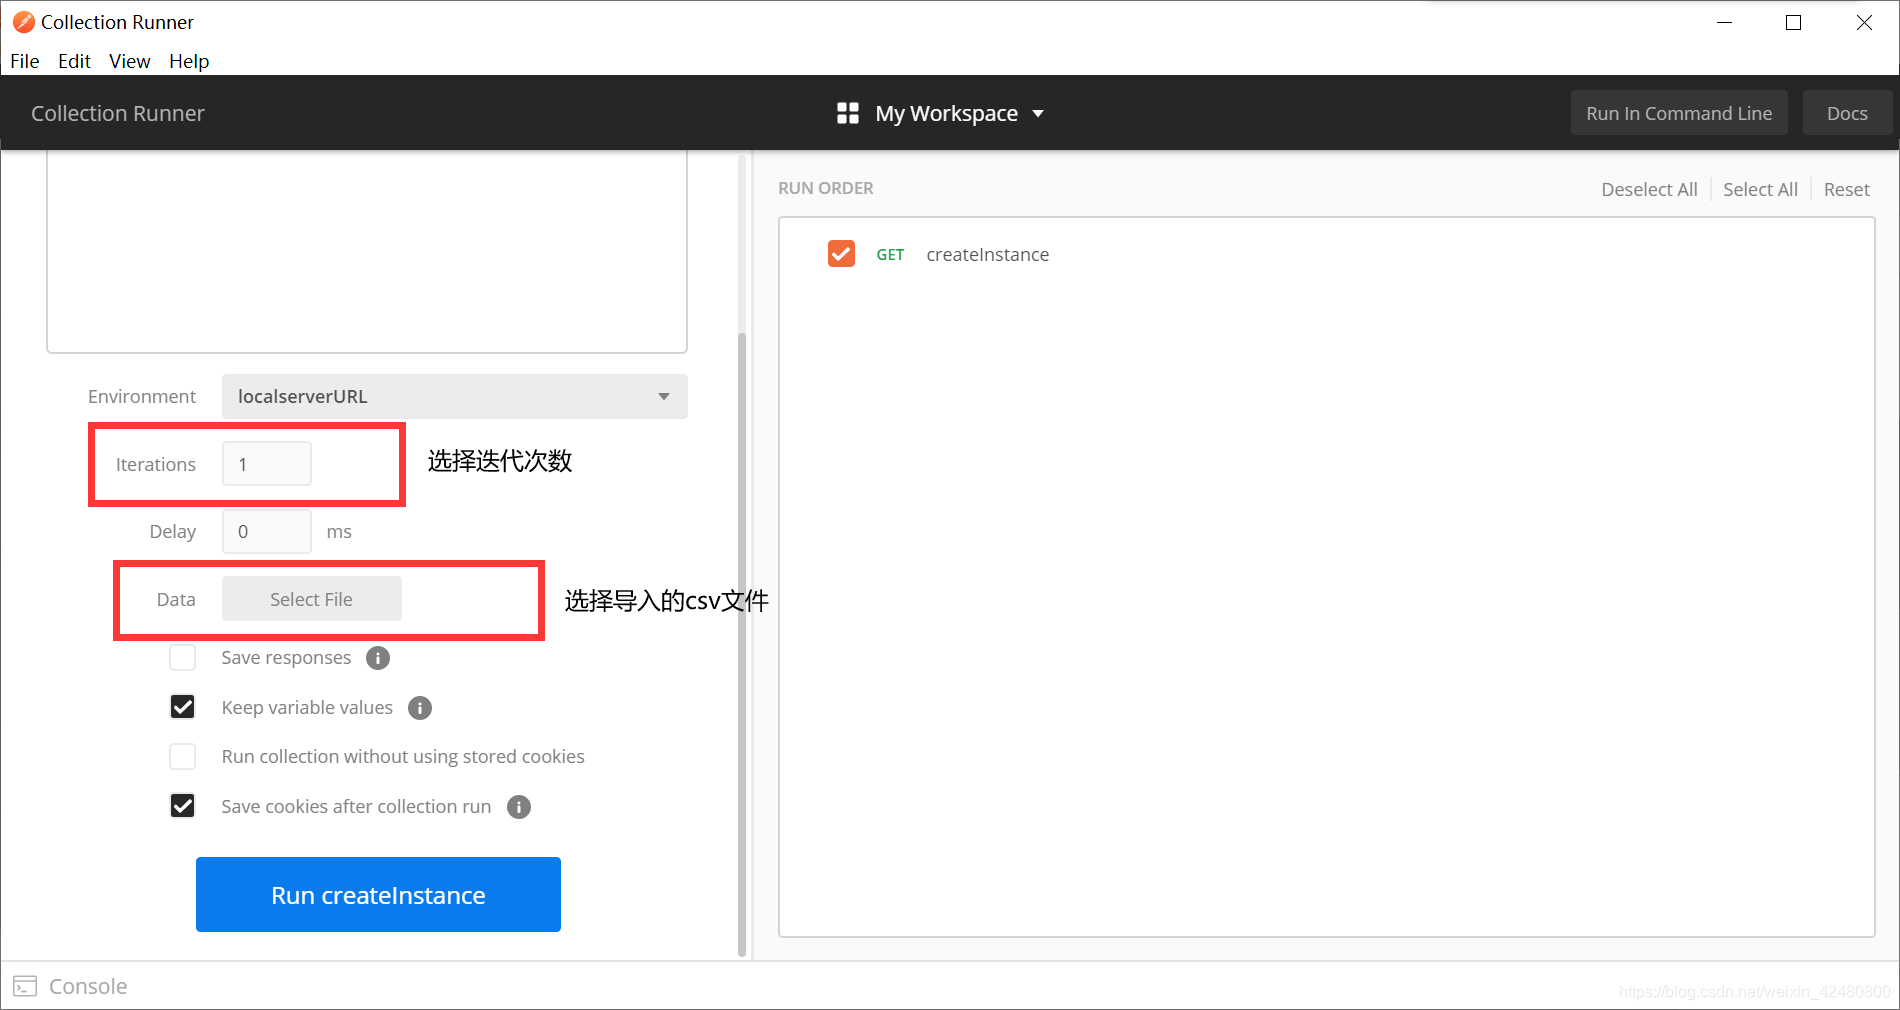Viewport: 1900px width, 1010px height.
Task: Open the Docs button
Action: (x=1847, y=113)
